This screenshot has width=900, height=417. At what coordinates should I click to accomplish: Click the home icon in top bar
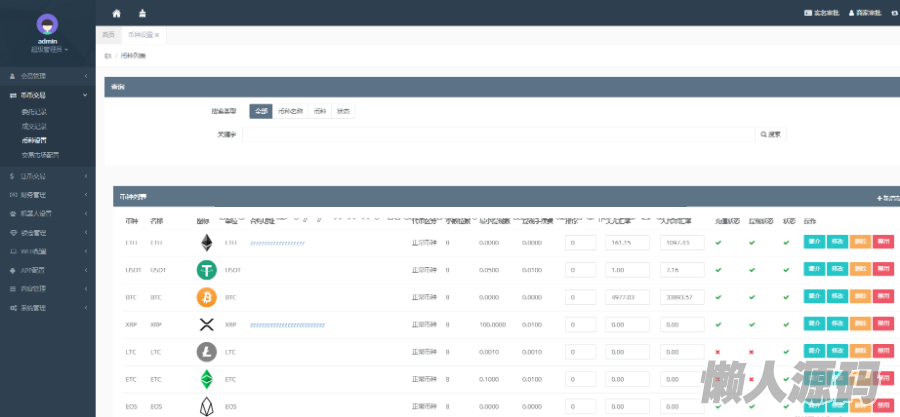pyautogui.click(x=117, y=13)
